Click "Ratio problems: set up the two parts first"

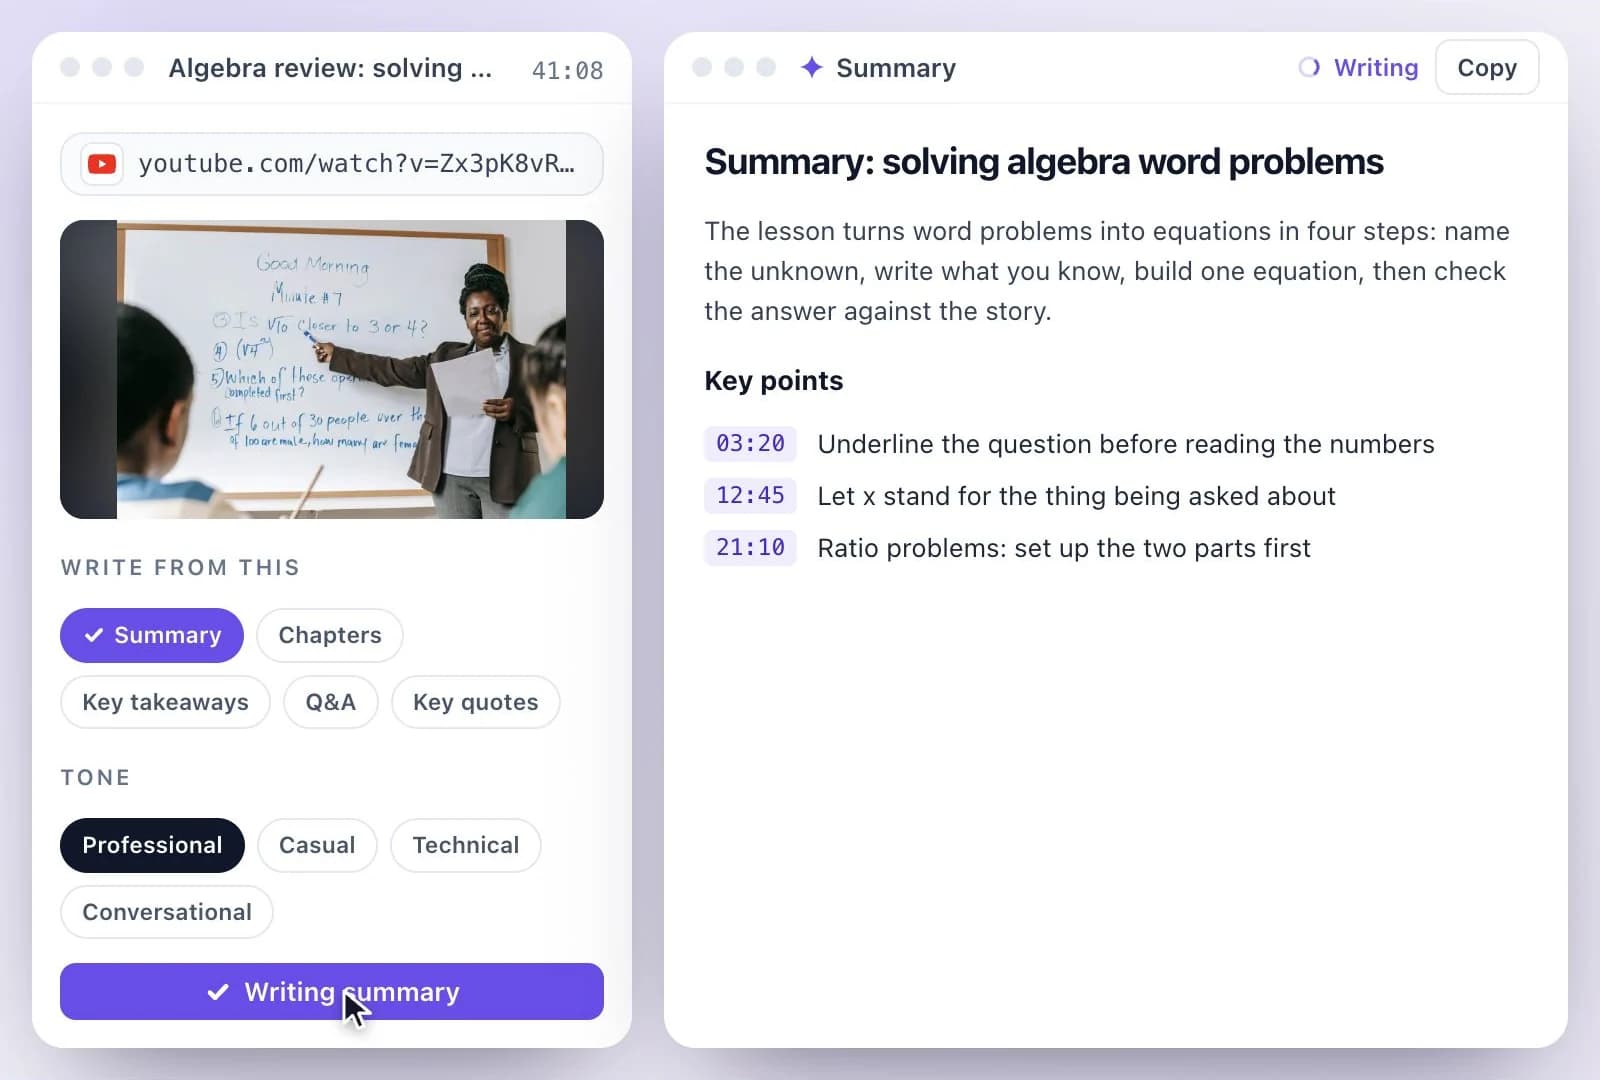(x=1064, y=548)
